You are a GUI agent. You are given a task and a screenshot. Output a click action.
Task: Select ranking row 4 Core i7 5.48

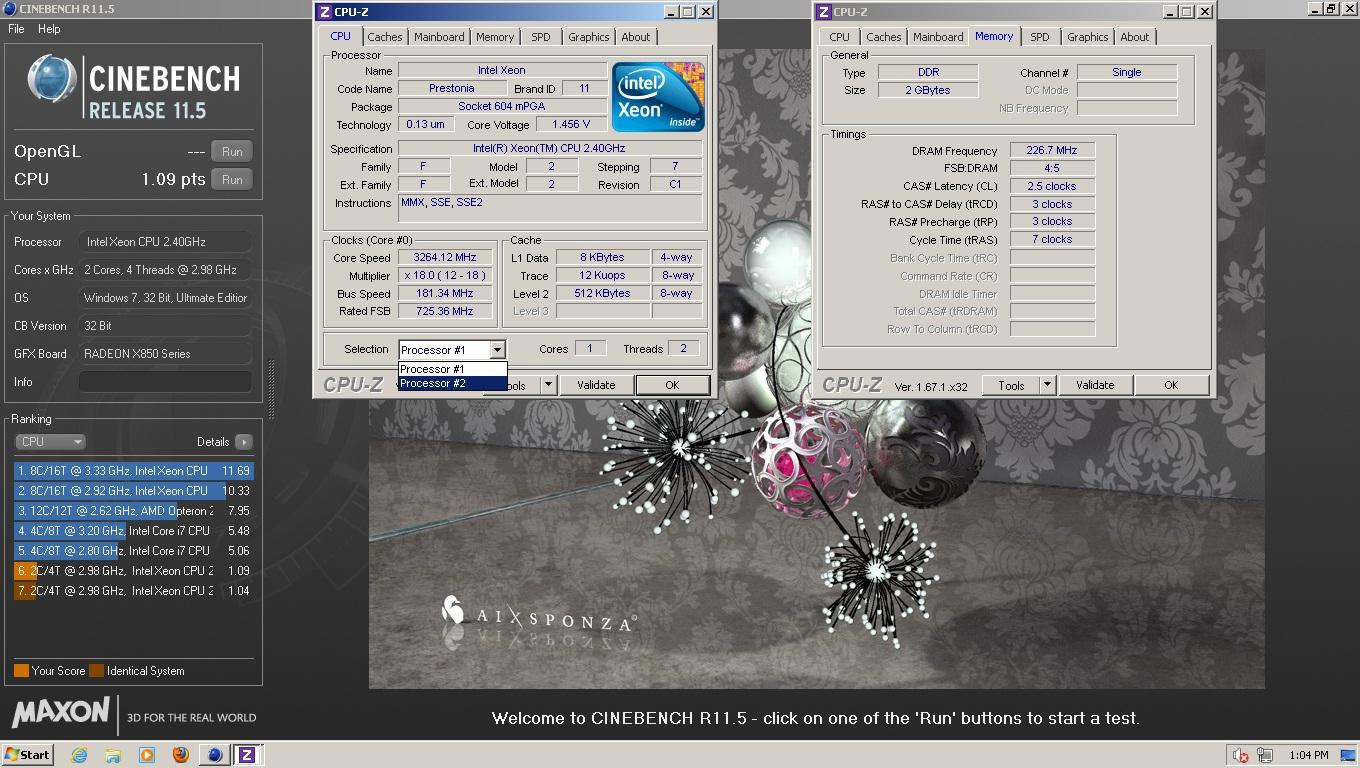[x=134, y=531]
